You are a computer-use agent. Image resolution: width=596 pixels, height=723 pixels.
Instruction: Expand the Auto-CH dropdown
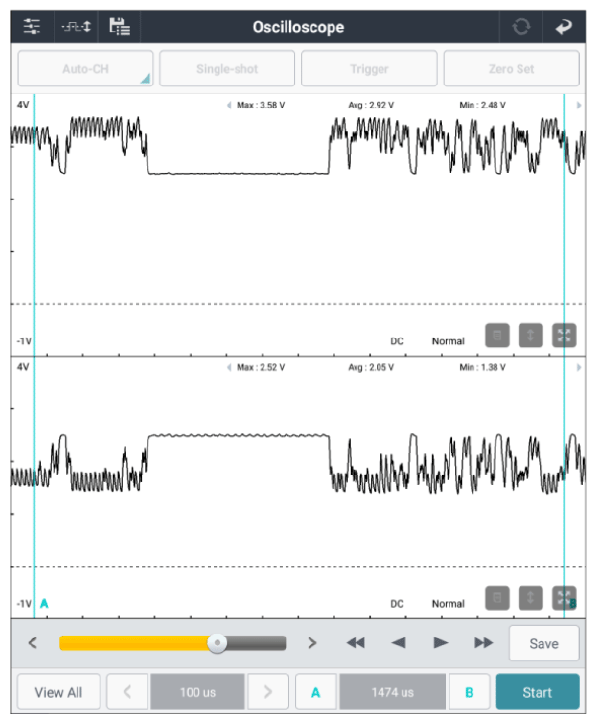coord(85,69)
